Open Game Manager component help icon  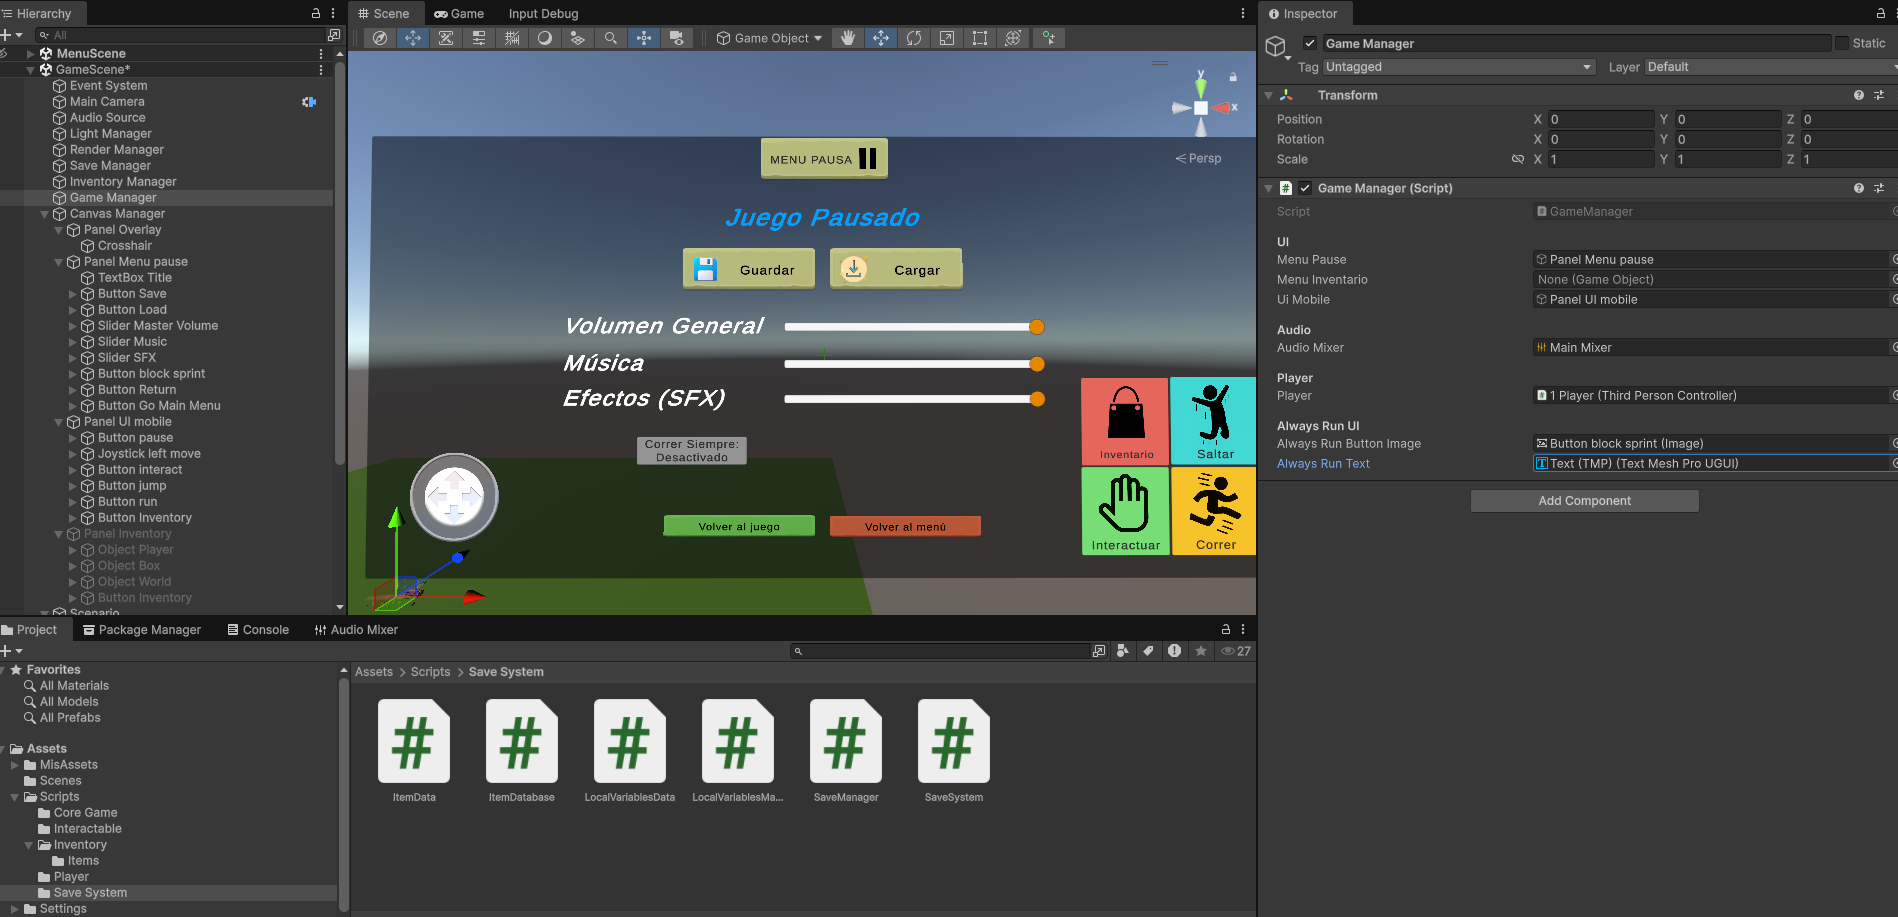tap(1859, 188)
